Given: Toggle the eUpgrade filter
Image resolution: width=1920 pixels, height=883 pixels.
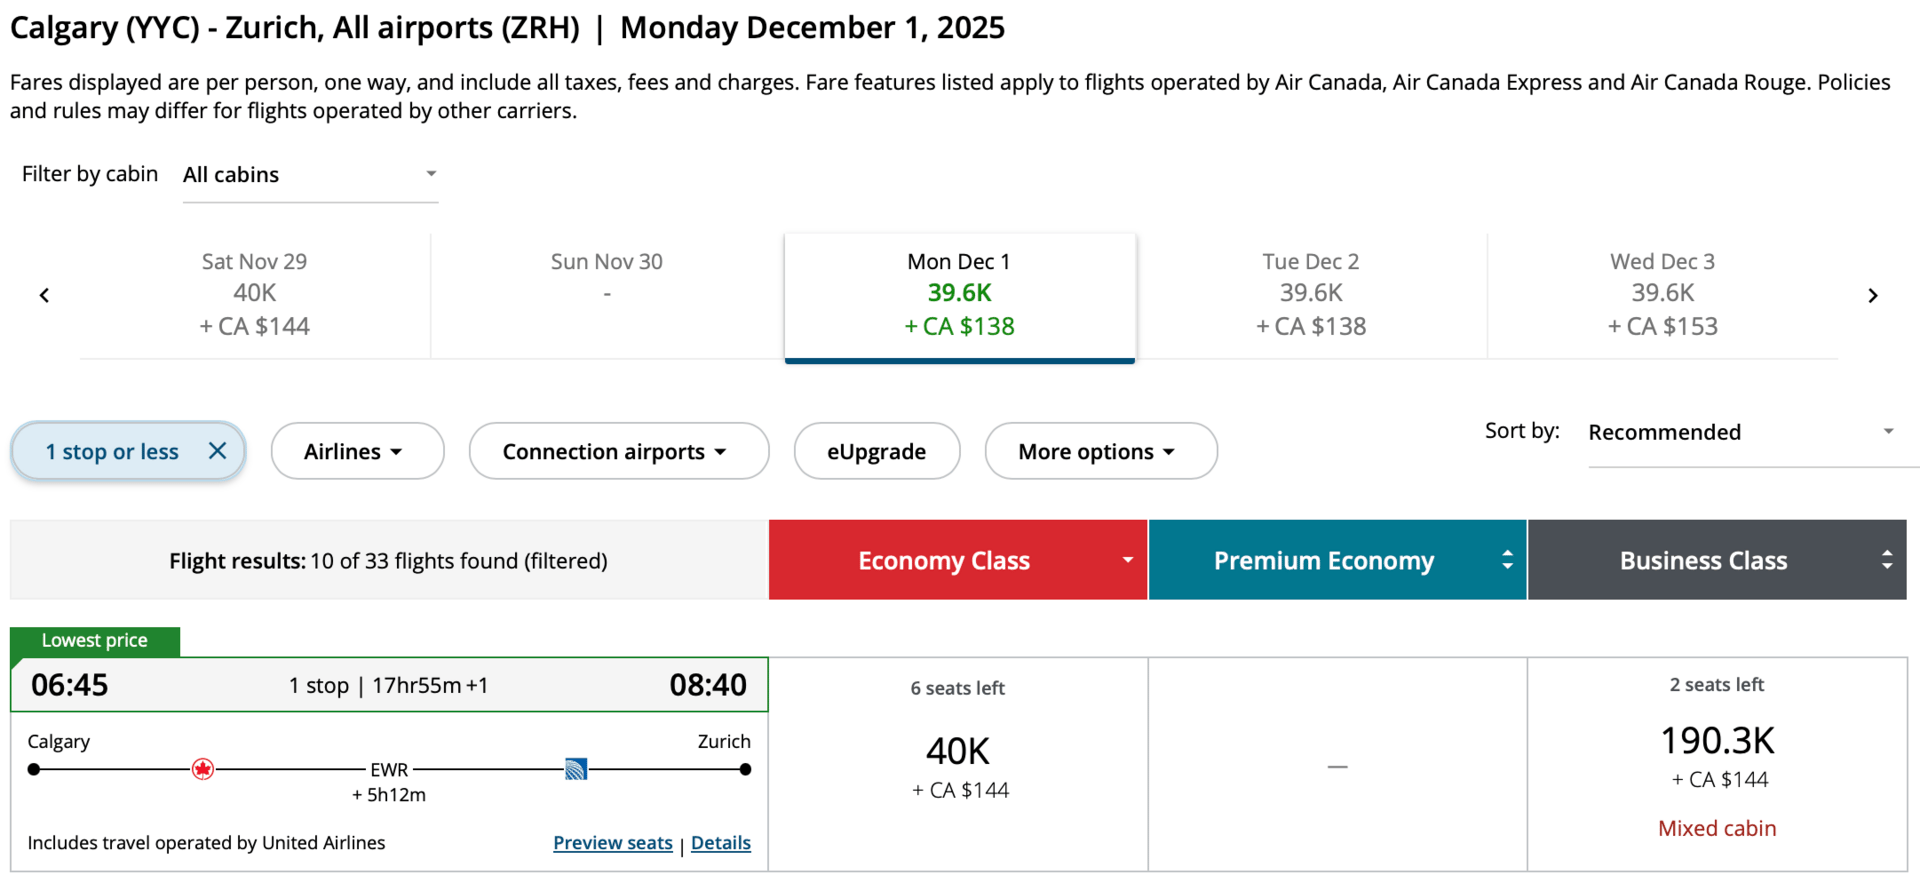Looking at the screenshot, I should (x=876, y=451).
